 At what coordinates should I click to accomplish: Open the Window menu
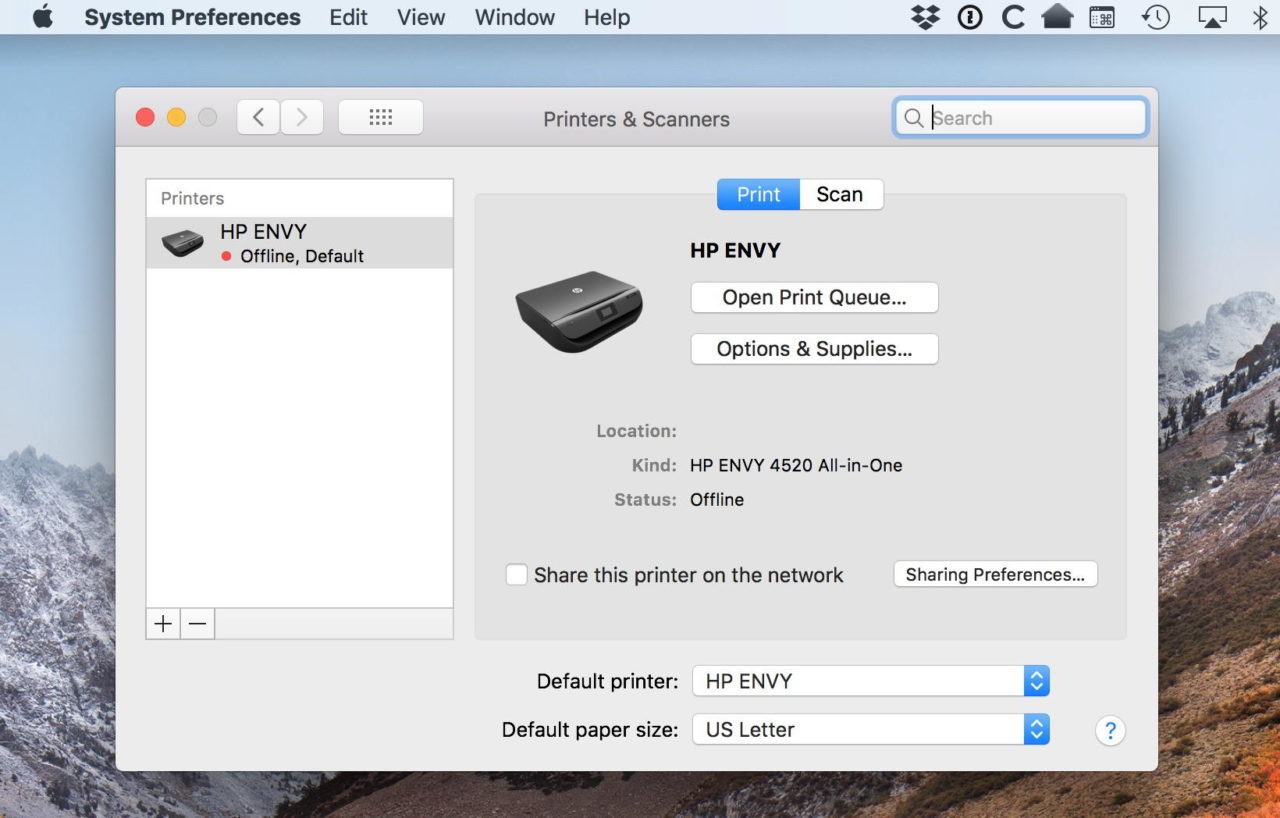pyautogui.click(x=515, y=17)
